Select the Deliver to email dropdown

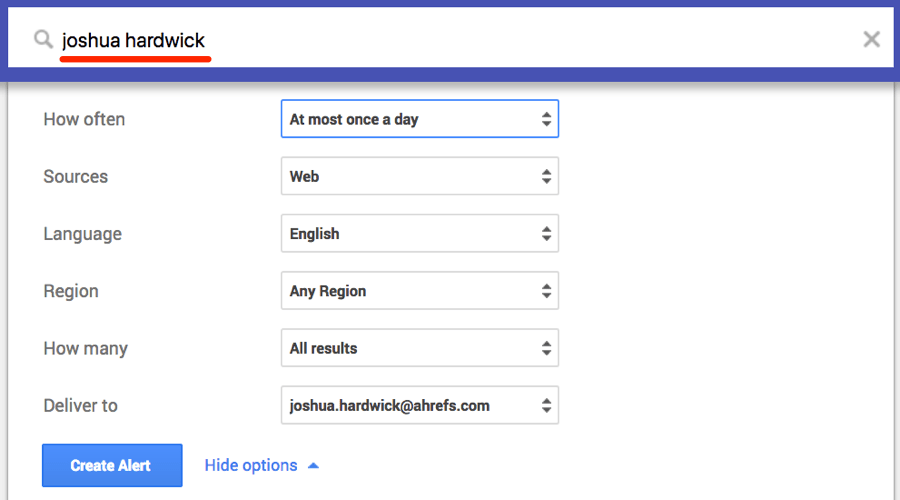coord(419,406)
